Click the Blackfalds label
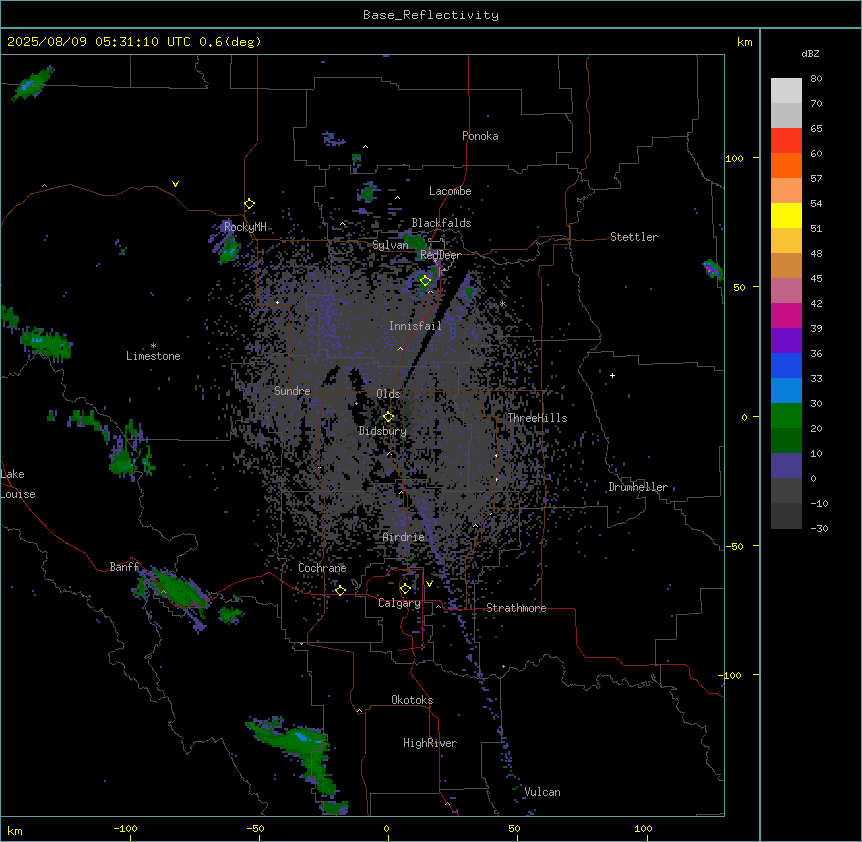Image resolution: width=862 pixels, height=842 pixels. coord(441,223)
